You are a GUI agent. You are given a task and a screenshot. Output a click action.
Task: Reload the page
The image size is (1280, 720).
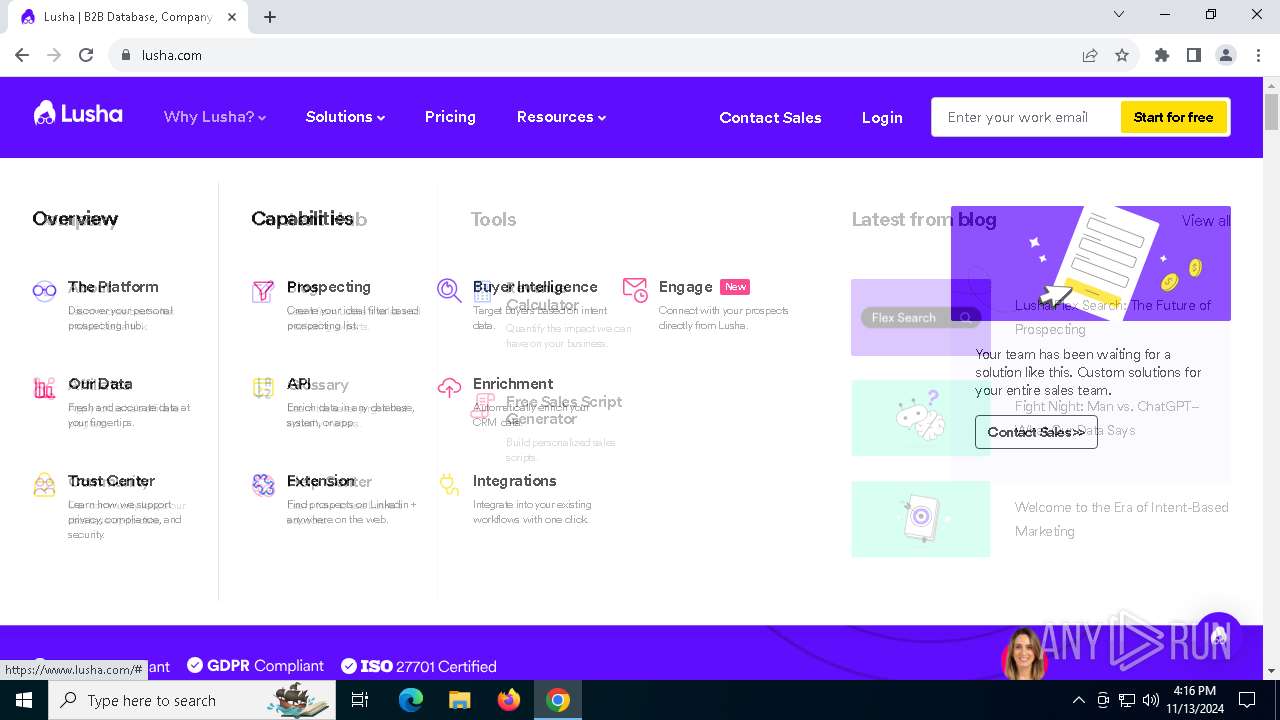click(86, 55)
